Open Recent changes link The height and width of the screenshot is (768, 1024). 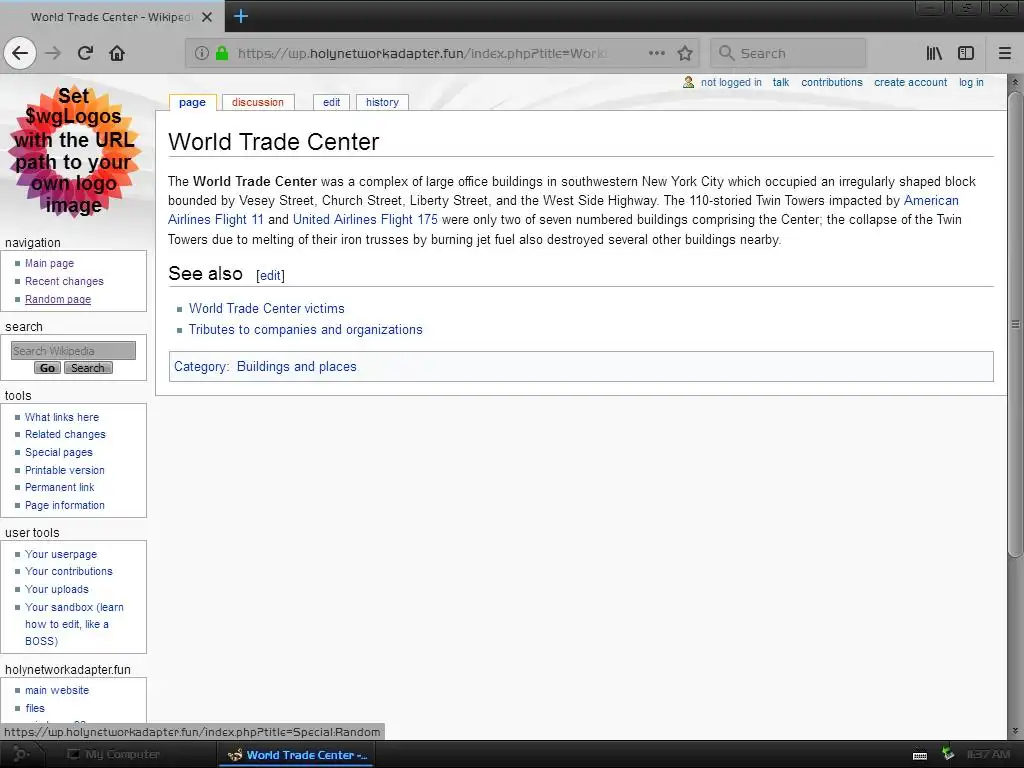(x=64, y=281)
